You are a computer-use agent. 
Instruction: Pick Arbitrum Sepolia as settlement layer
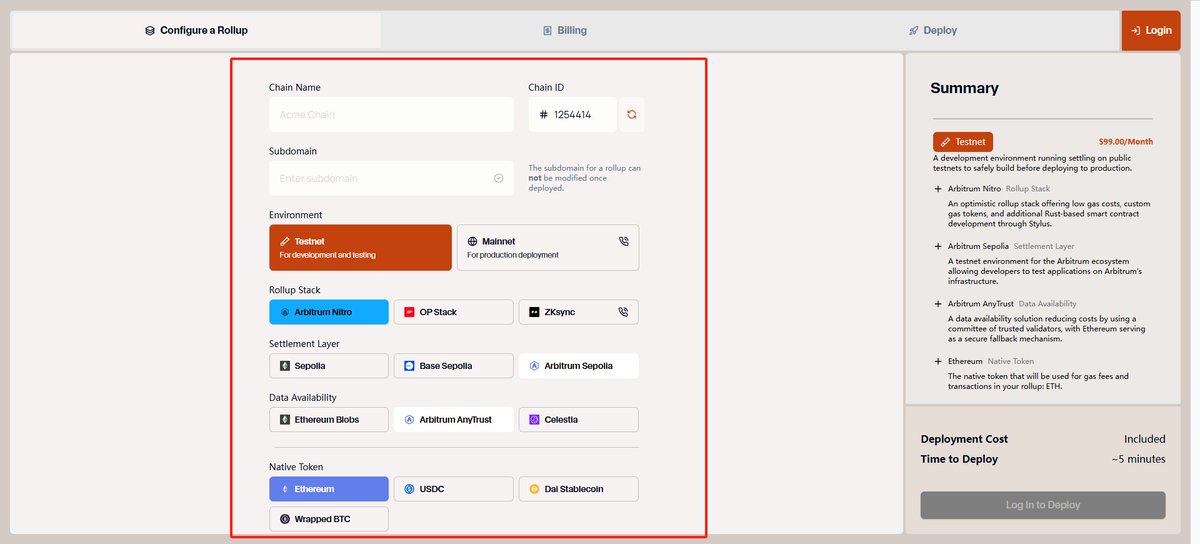coord(578,366)
